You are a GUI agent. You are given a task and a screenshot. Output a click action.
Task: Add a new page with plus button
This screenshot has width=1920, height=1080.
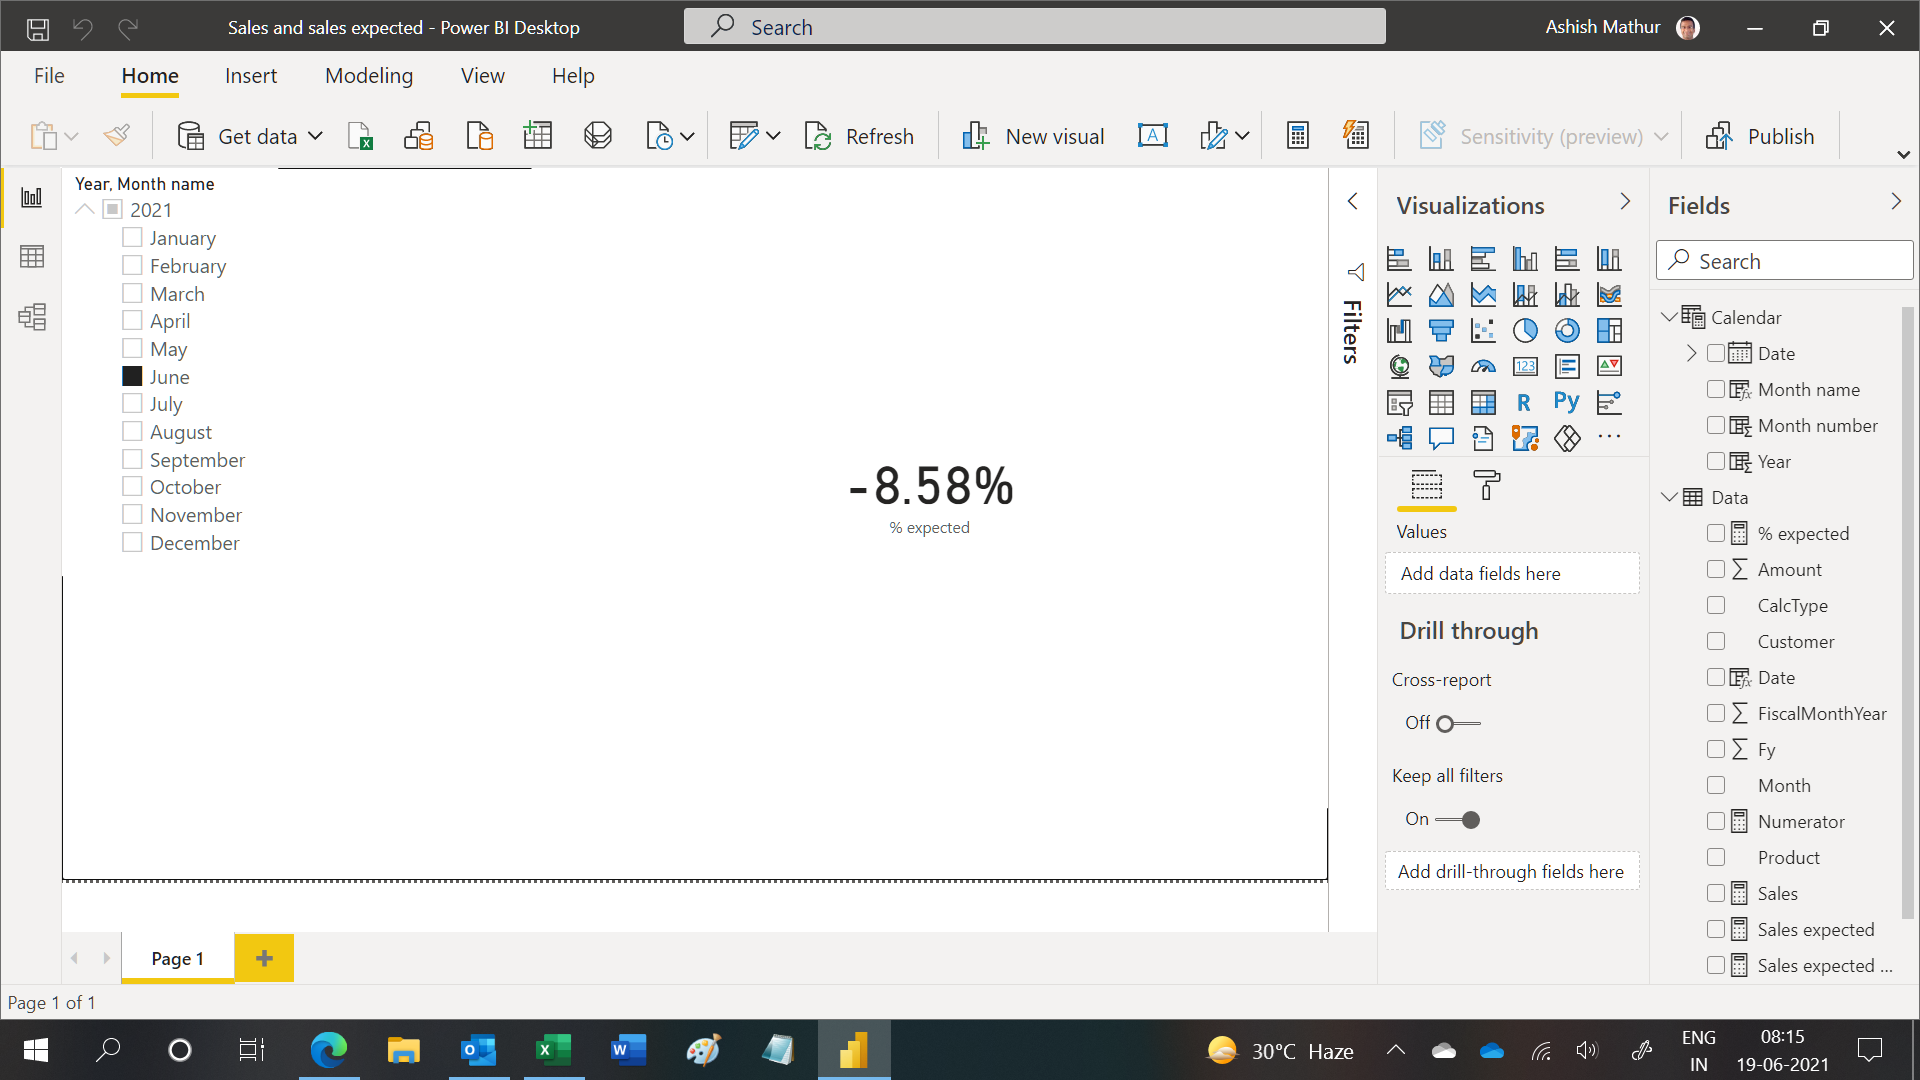pos(264,958)
